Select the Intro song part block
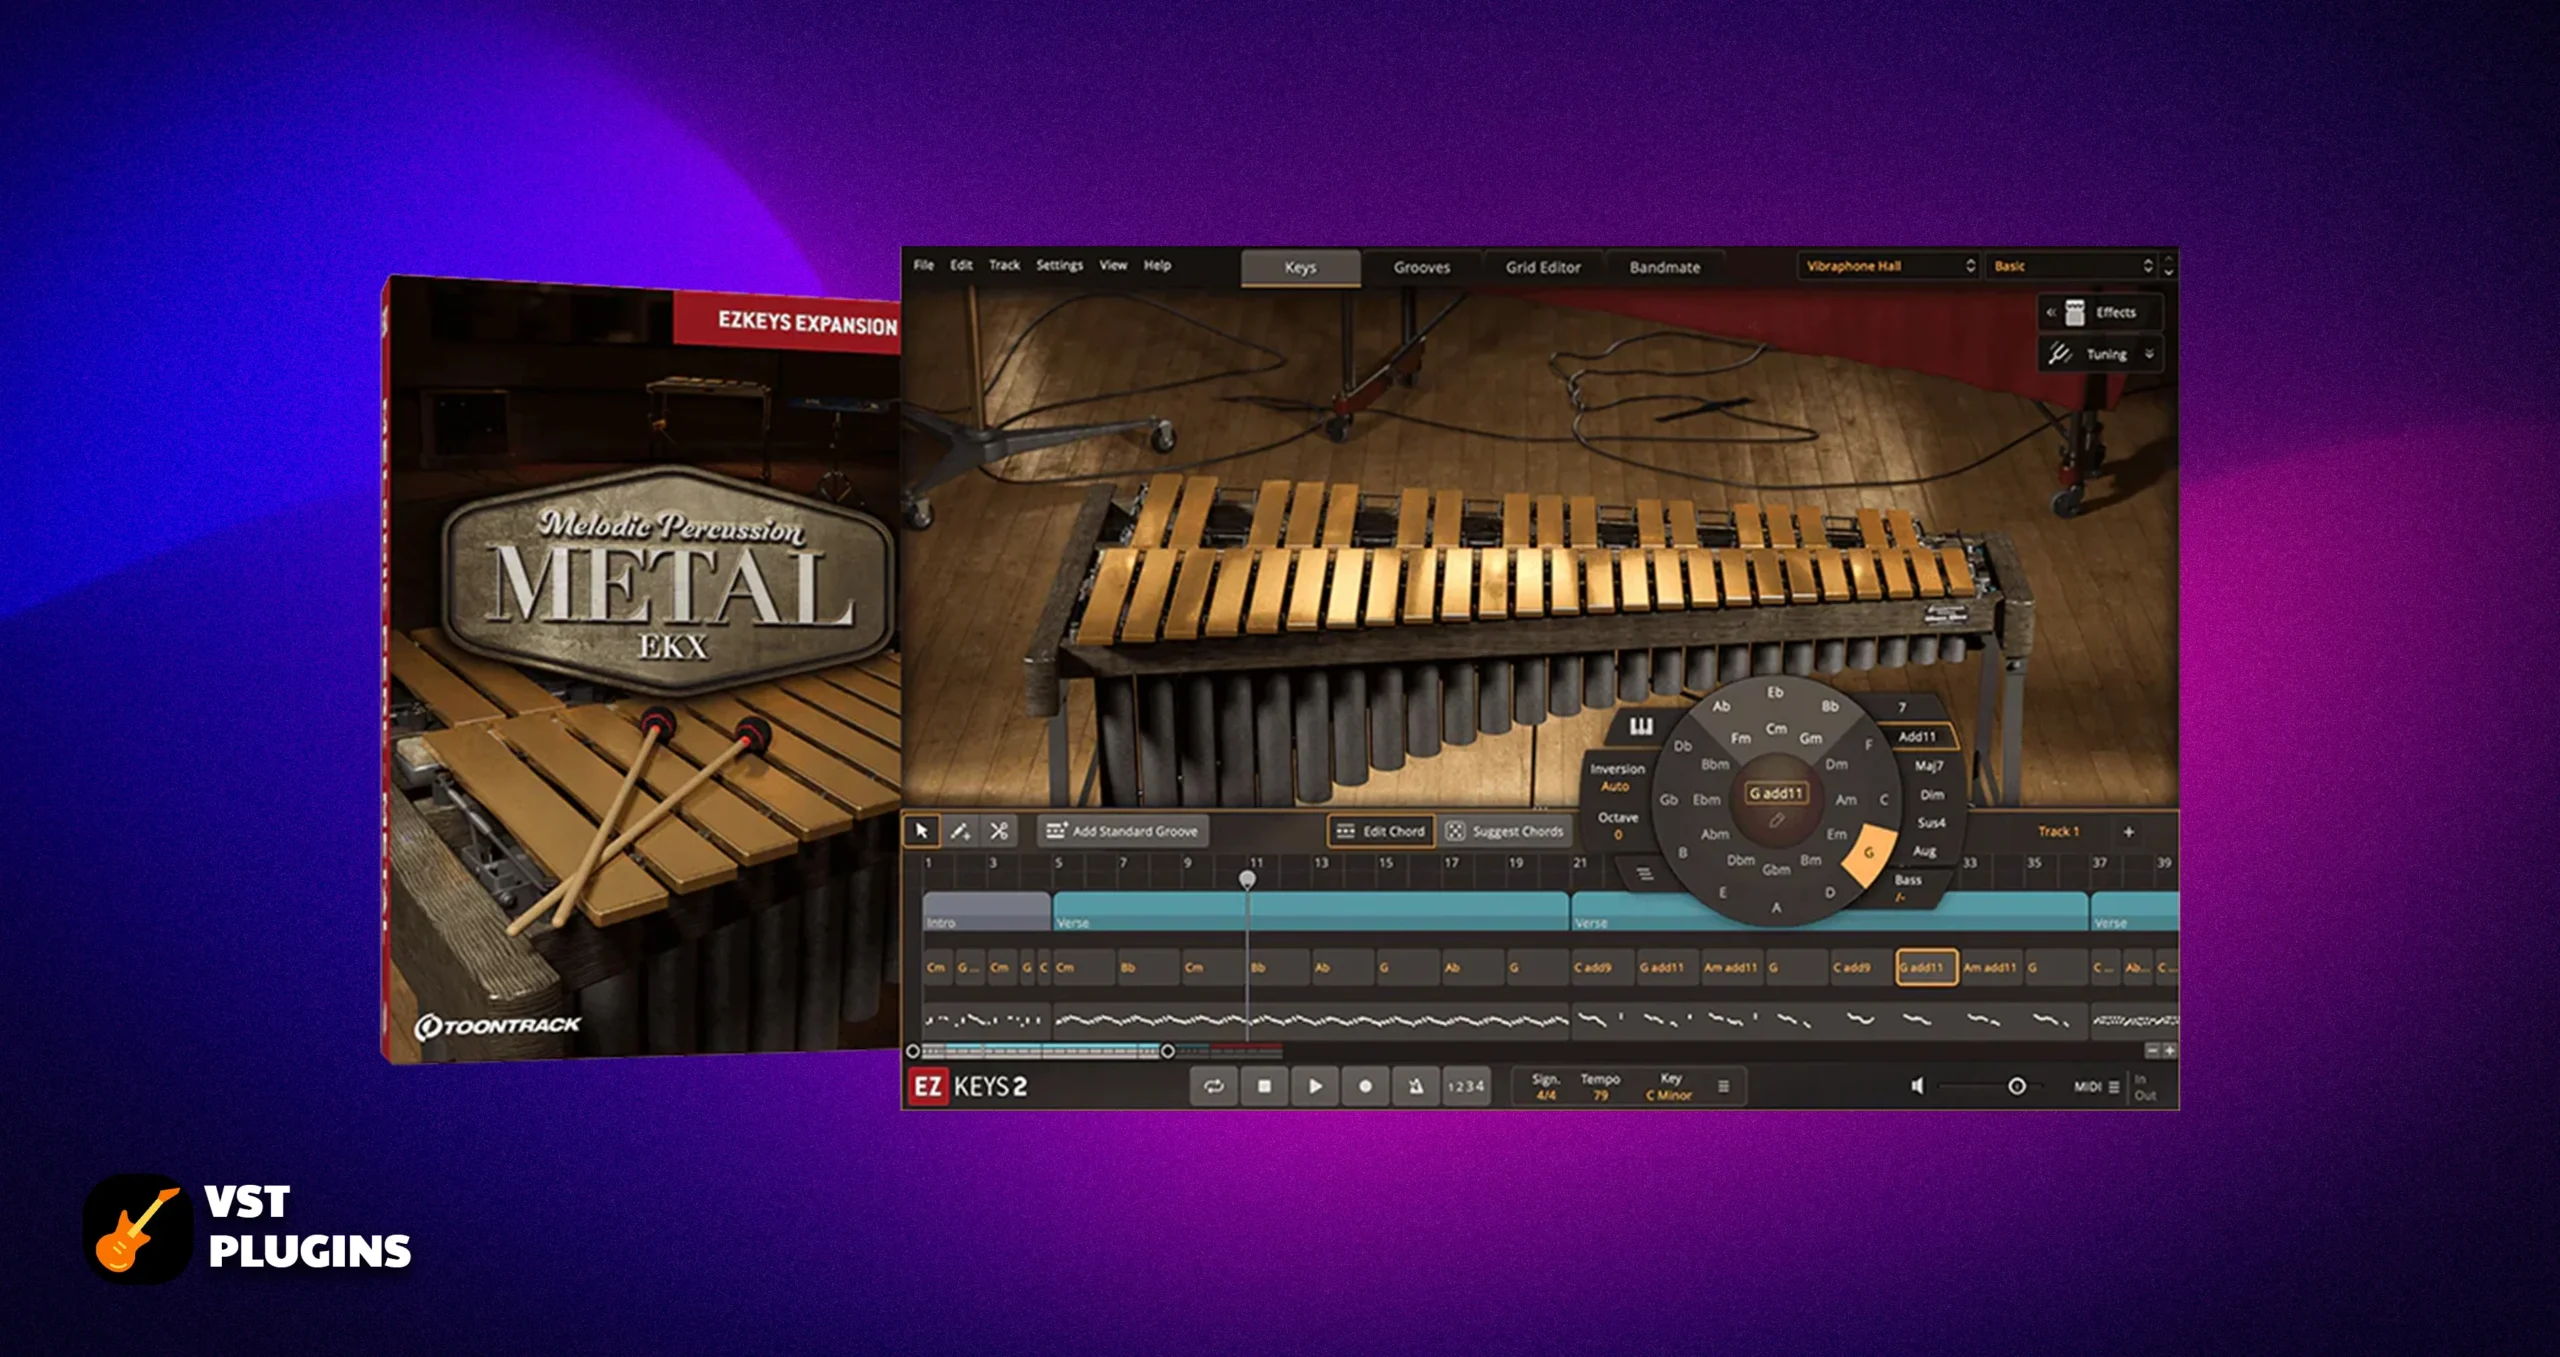2560x1357 pixels. 985,911
